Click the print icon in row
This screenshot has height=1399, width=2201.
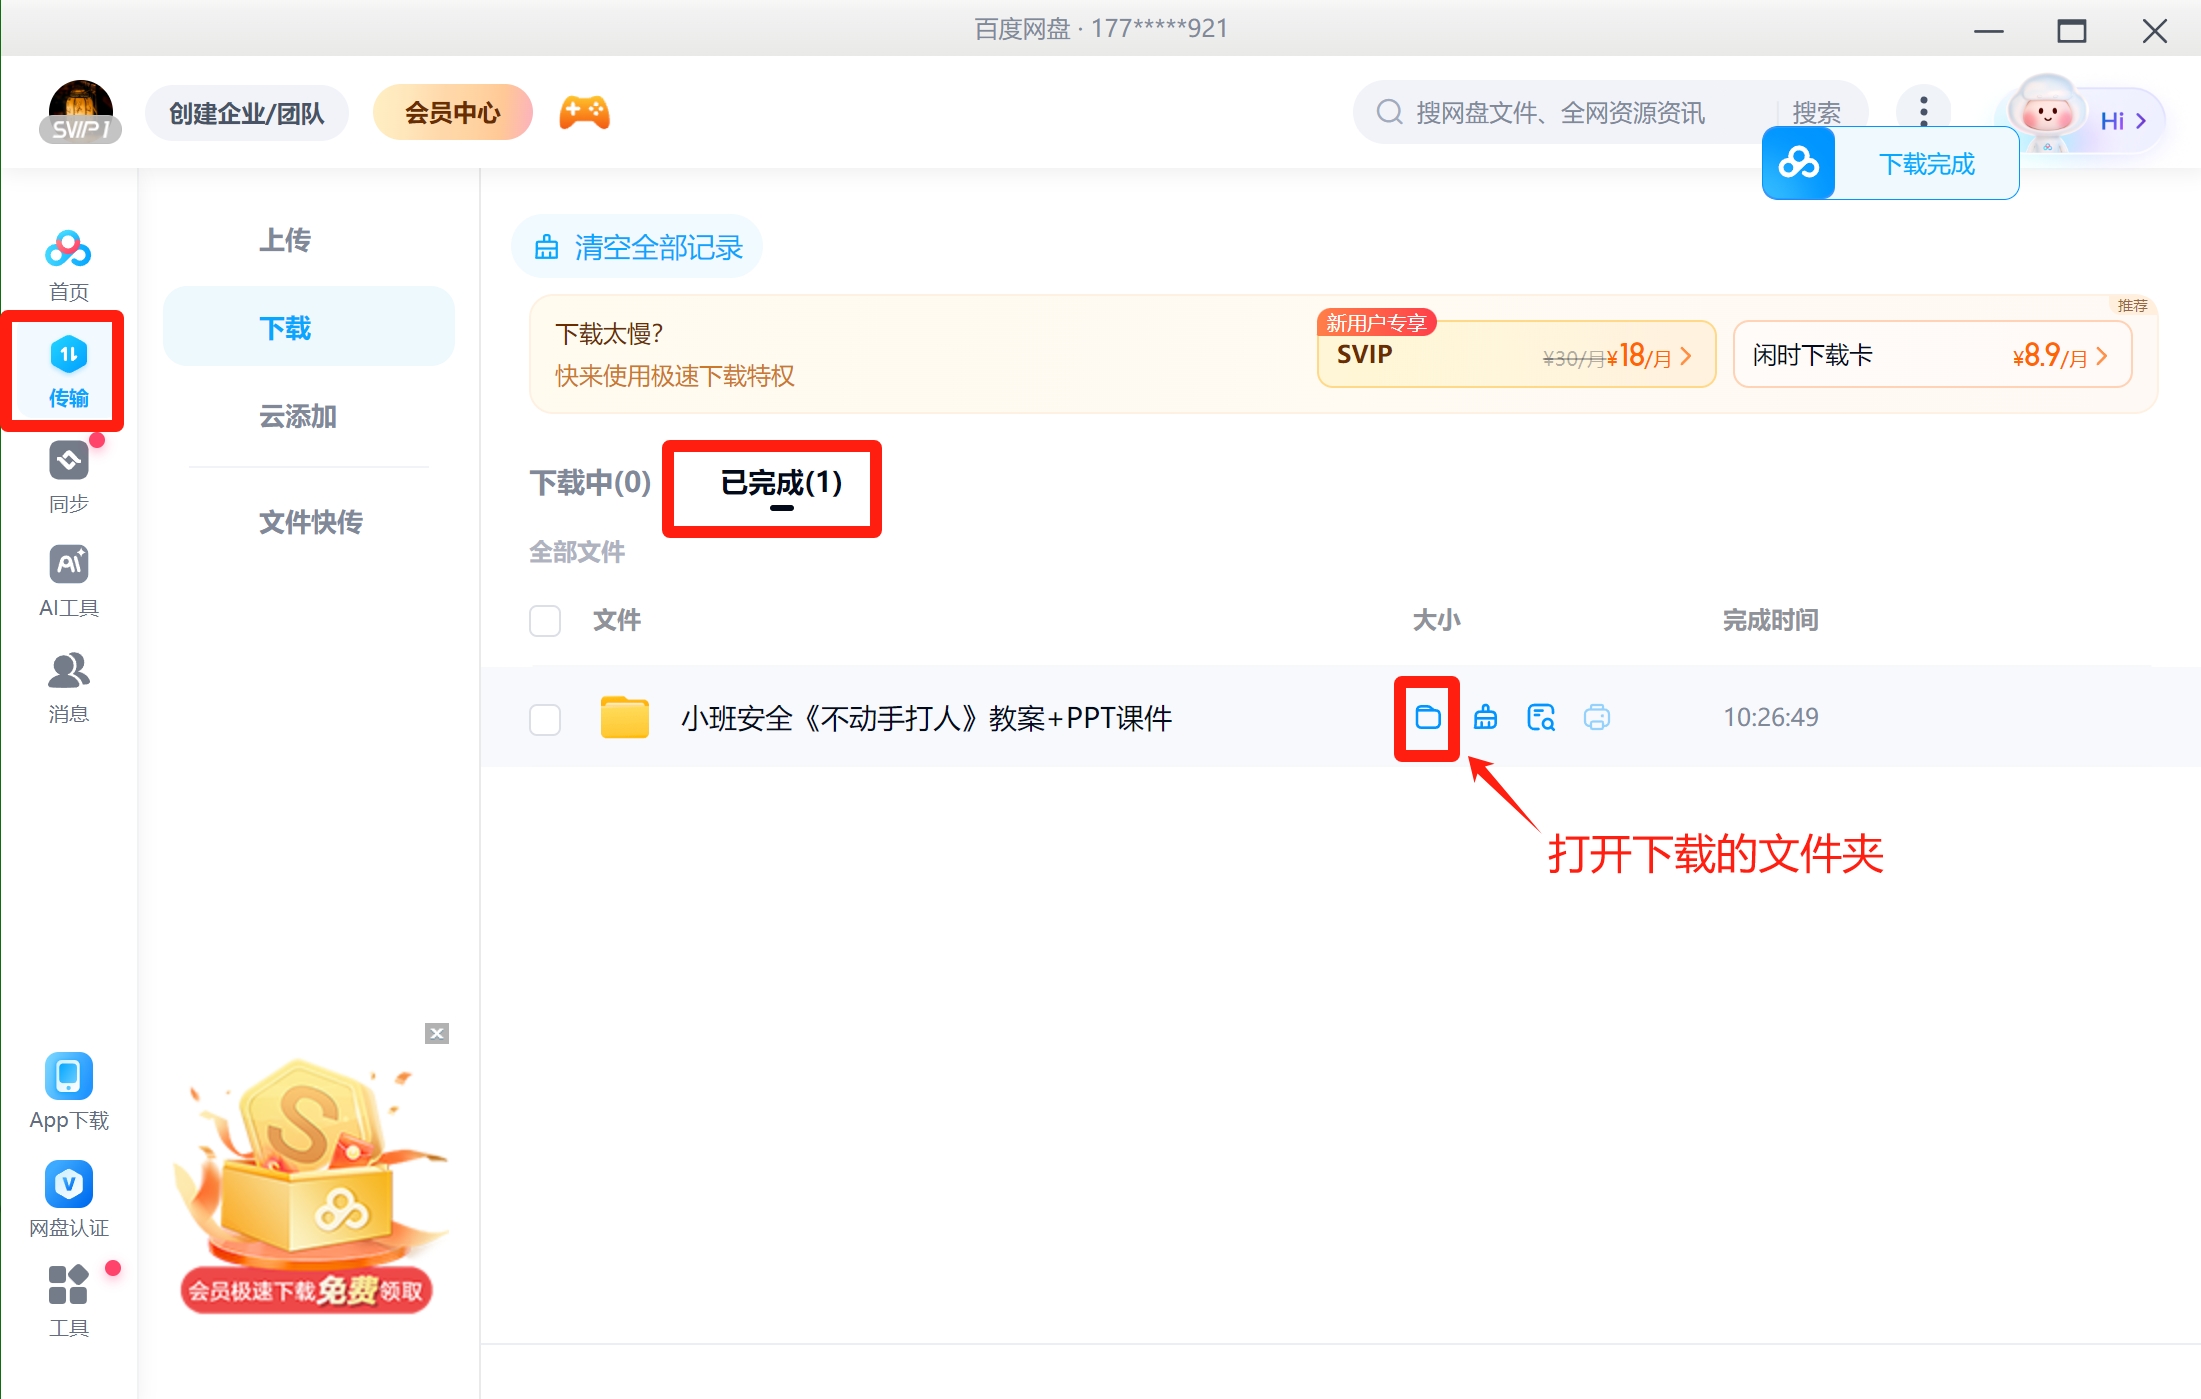[1597, 717]
